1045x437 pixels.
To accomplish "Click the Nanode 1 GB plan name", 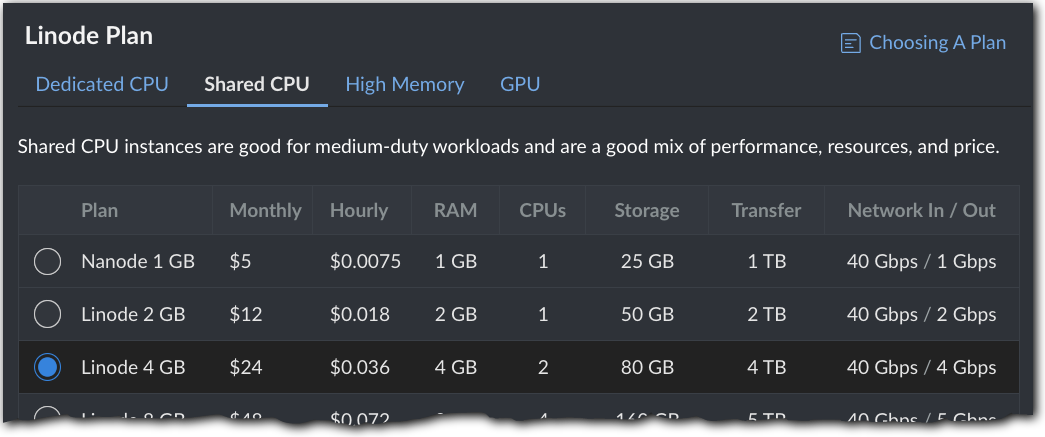I will 138,262.
